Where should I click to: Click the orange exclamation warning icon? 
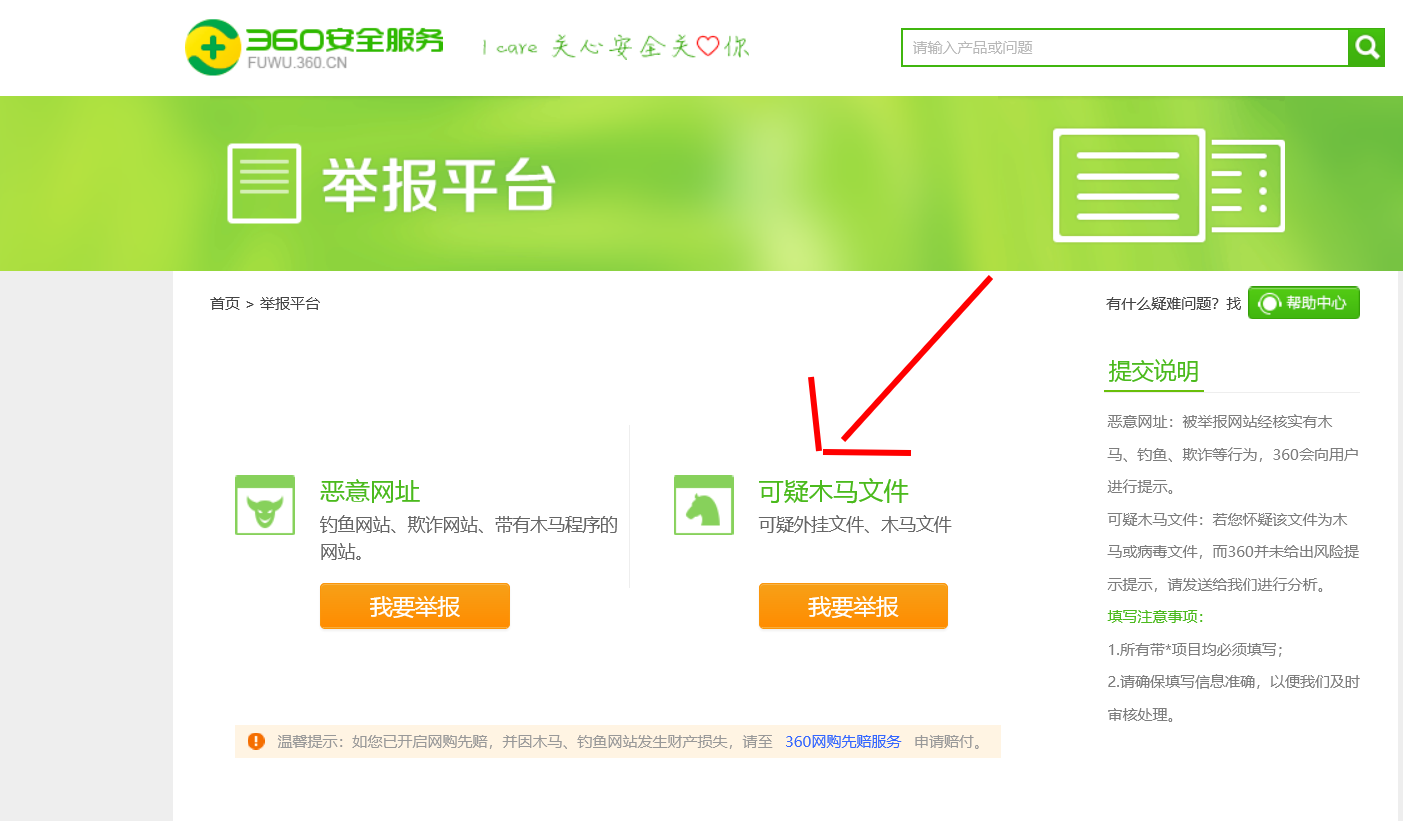pos(256,742)
